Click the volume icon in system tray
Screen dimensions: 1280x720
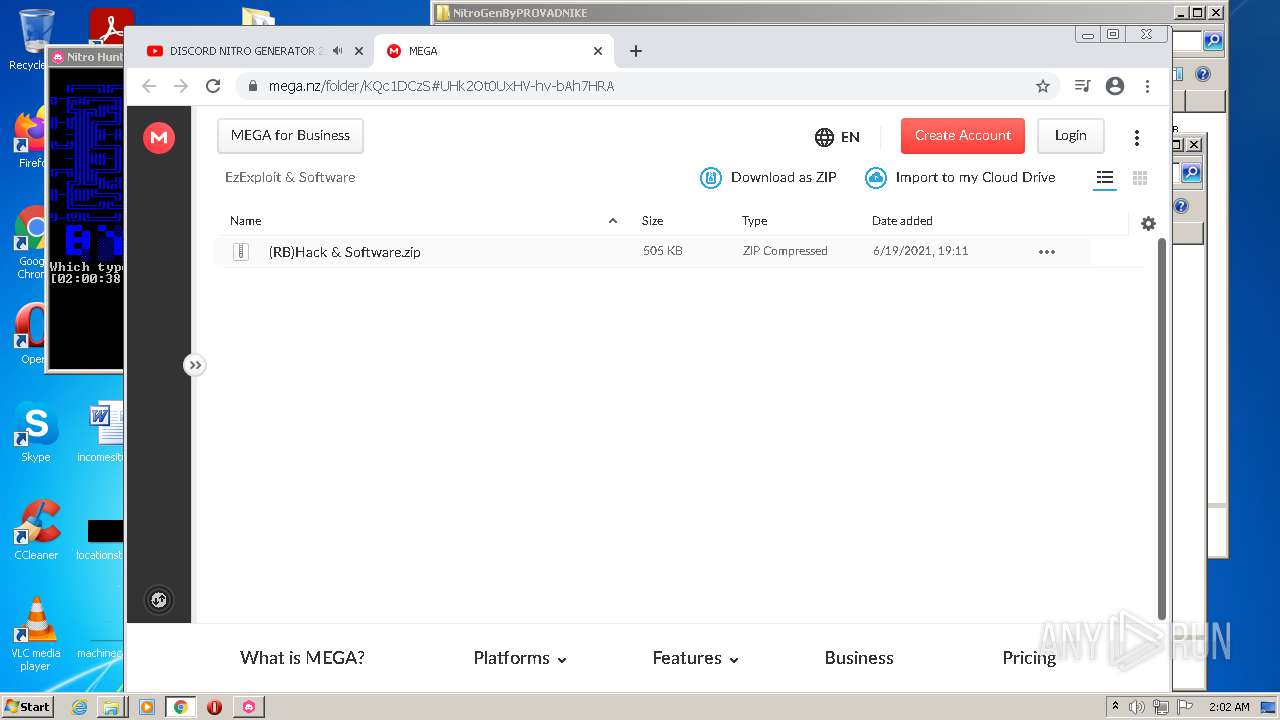1137,707
